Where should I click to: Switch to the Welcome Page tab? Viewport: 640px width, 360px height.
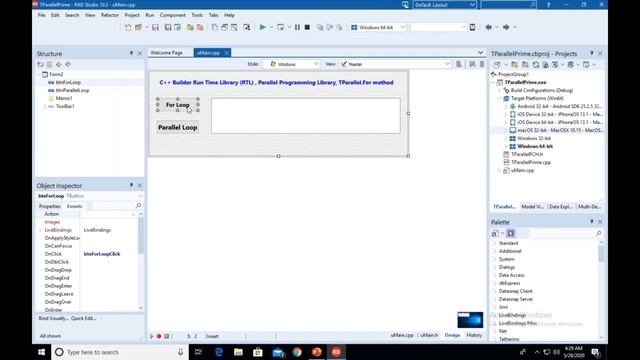click(167, 53)
